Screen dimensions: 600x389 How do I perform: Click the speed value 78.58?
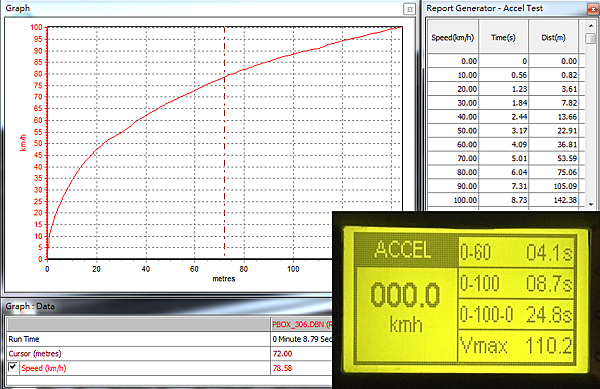point(282,368)
